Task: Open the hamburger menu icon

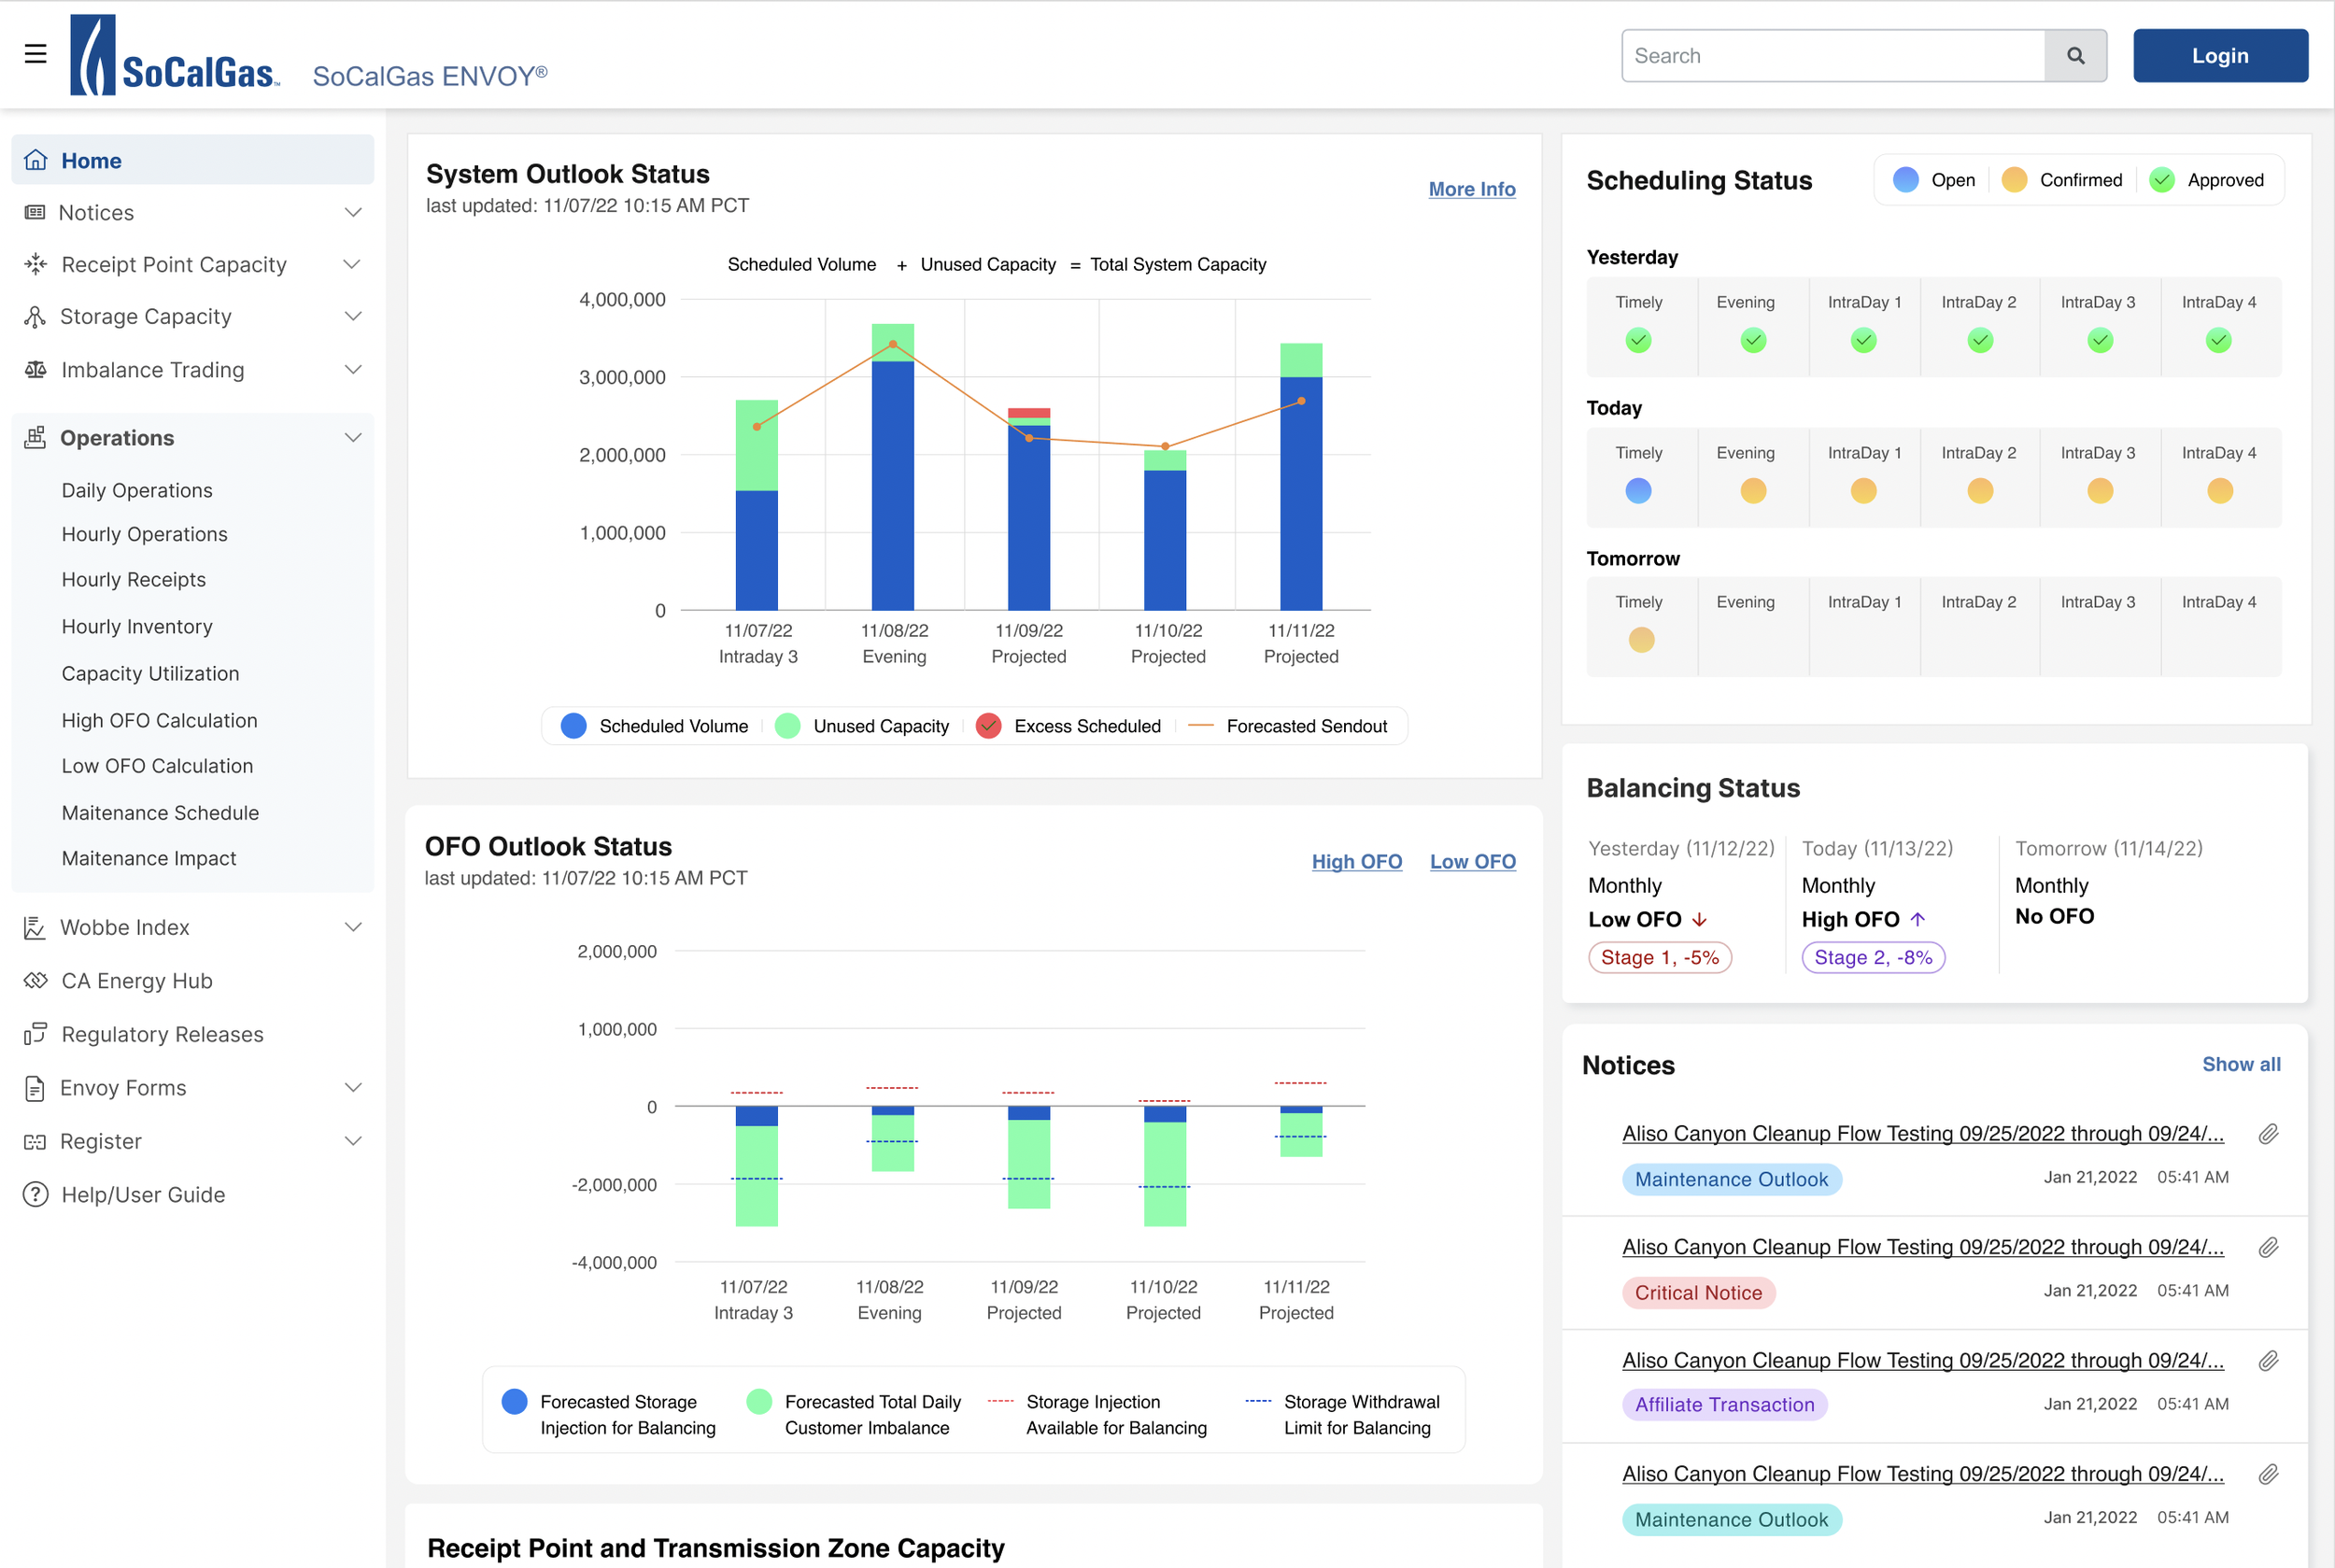Action: [36, 54]
